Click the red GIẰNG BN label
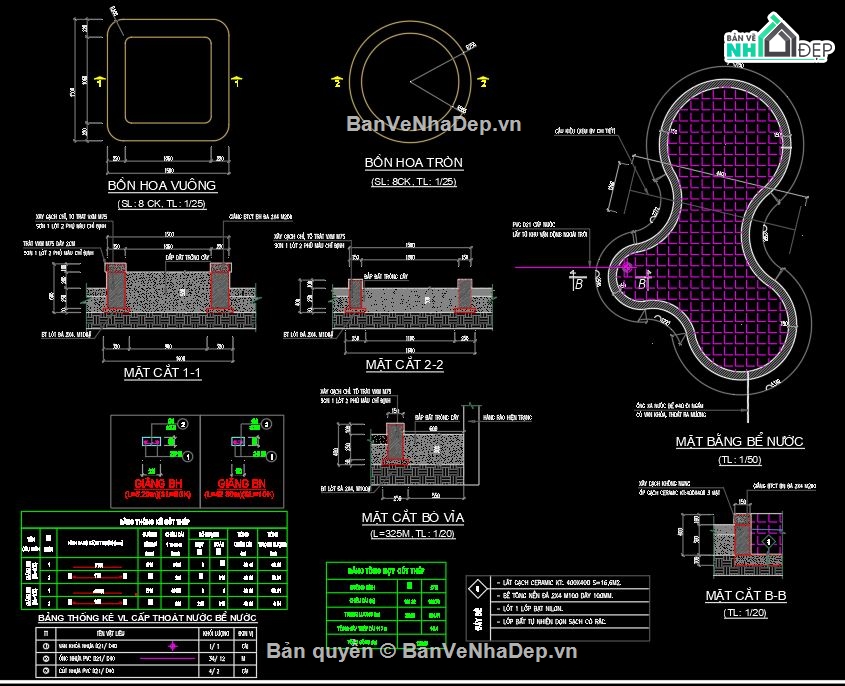 [243, 480]
